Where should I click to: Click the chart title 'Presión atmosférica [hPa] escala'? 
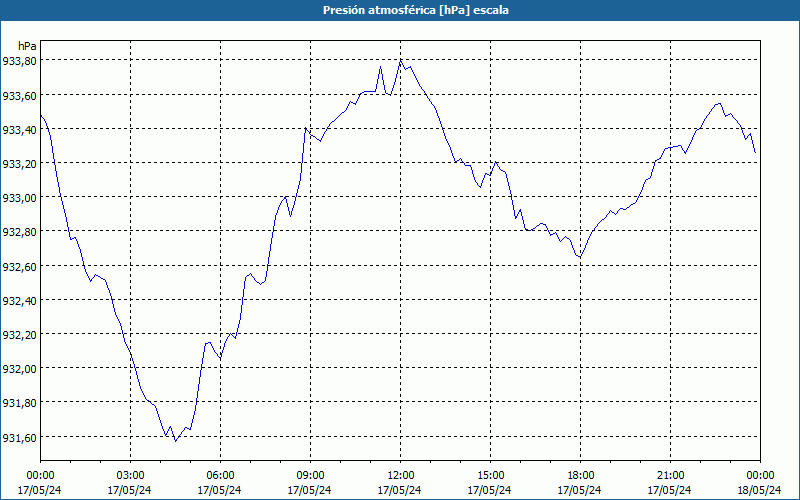click(416, 10)
